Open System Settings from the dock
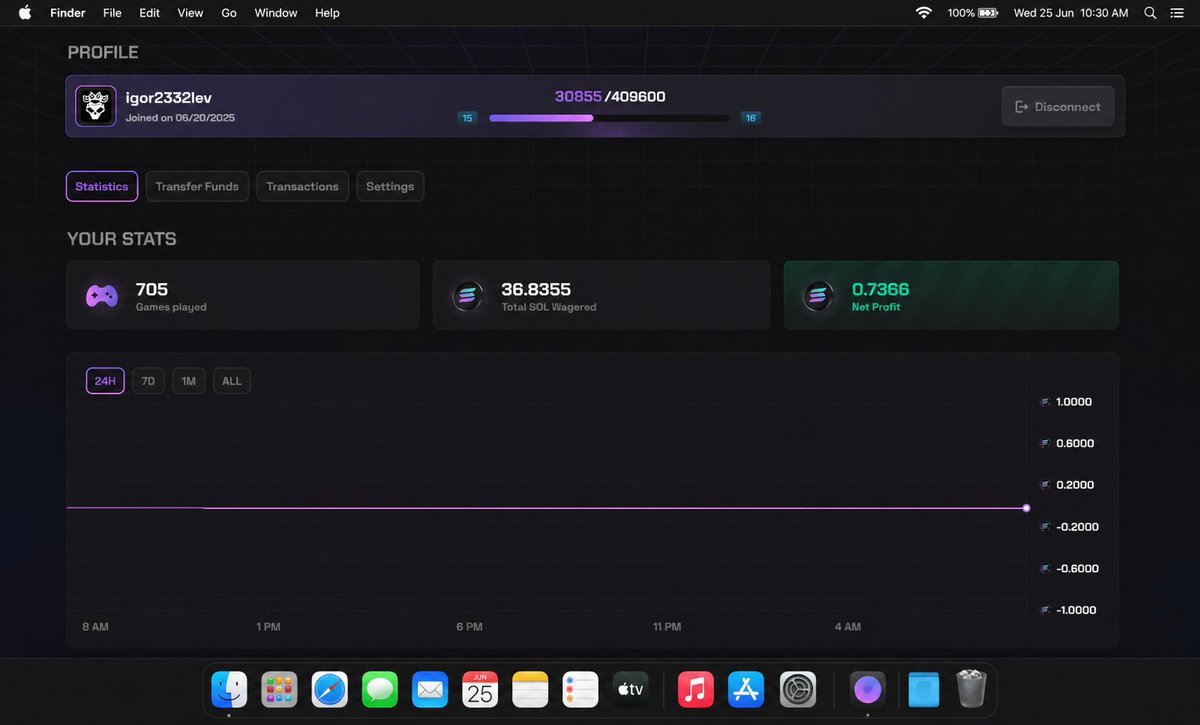Screen dimensions: 1200x725 pyautogui.click(x=798, y=689)
